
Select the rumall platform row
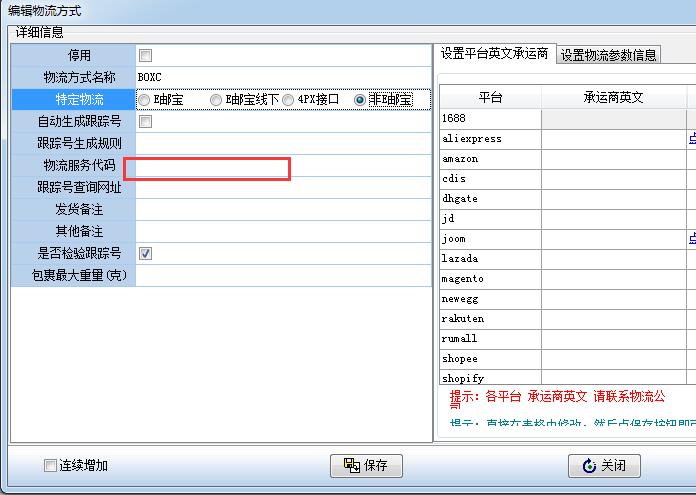pos(490,339)
